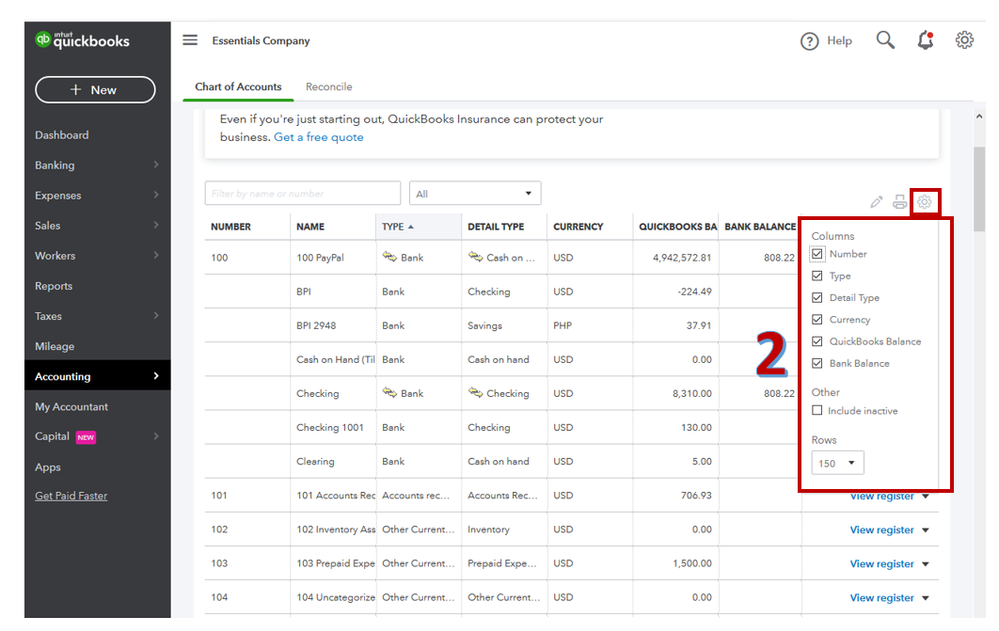Click the bank feed icon beside Cash on in the 100 PayPal row
The image size is (999, 631).
[x=475, y=257]
